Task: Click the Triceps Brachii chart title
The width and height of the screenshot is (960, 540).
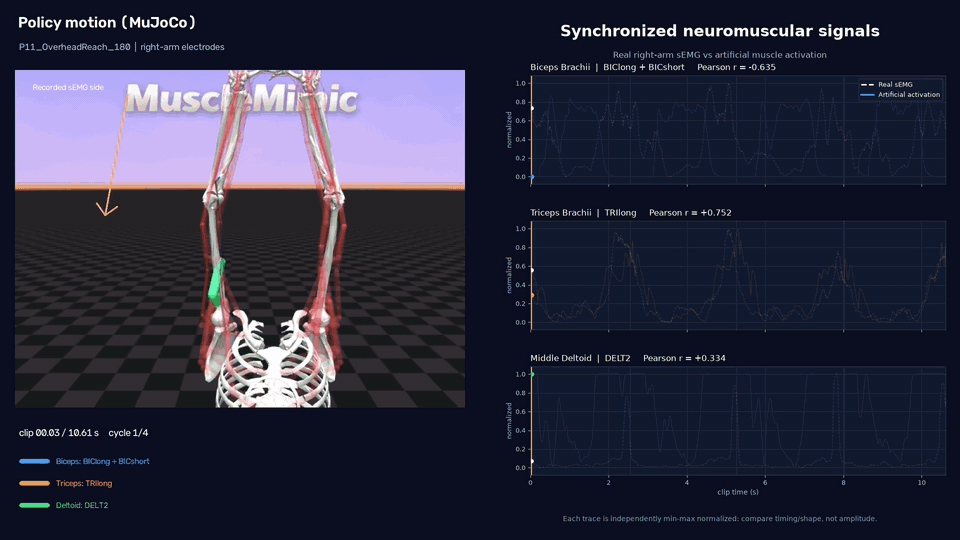Action: 583,213
